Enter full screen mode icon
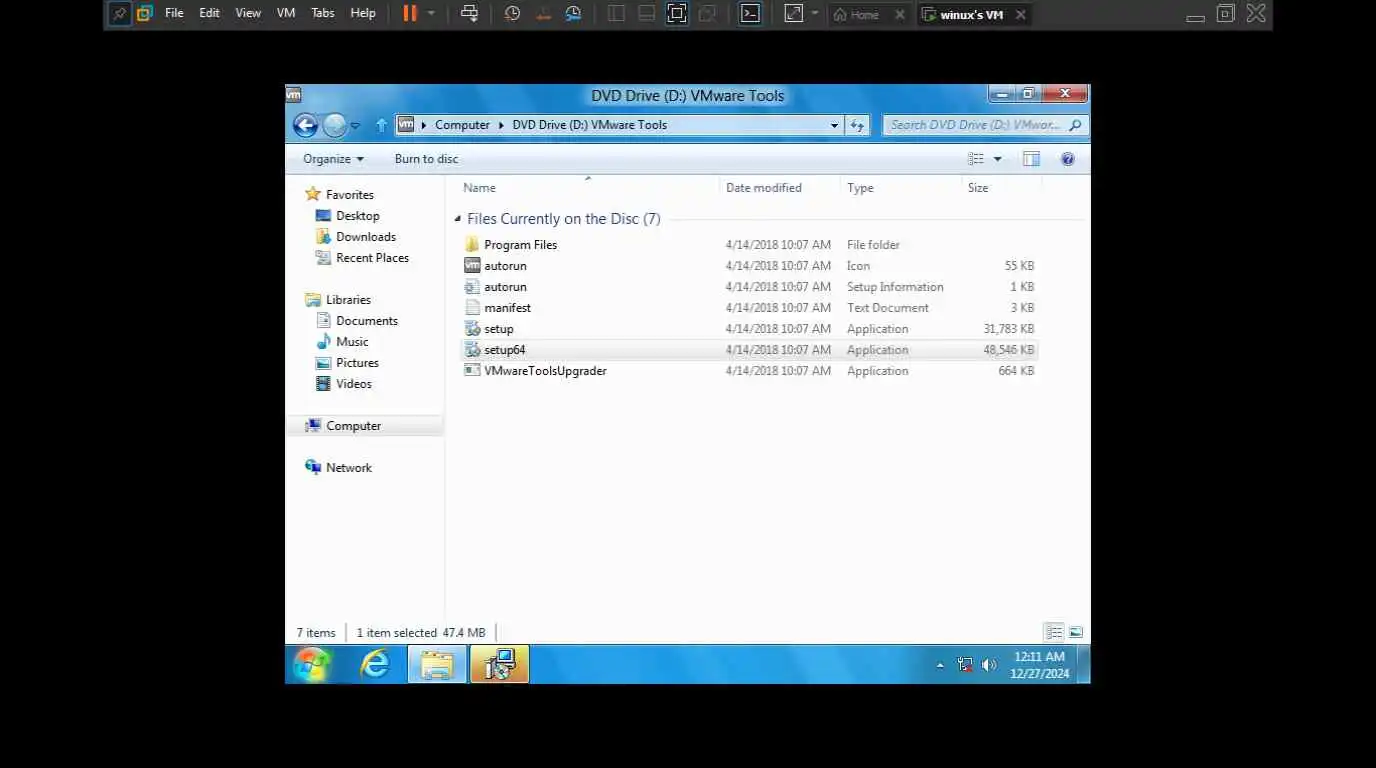 (677, 14)
